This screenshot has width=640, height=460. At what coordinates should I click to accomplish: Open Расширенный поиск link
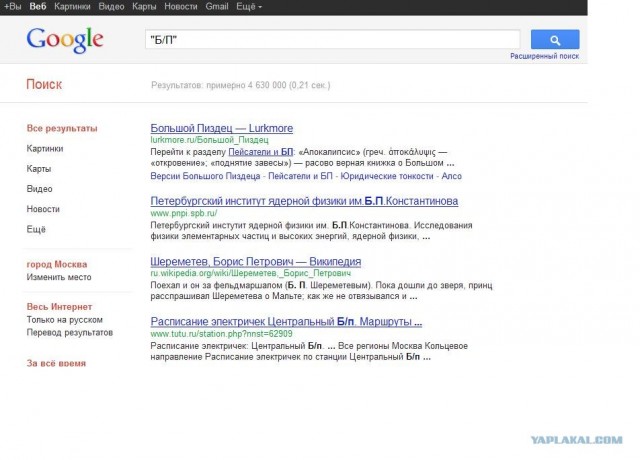point(544,56)
